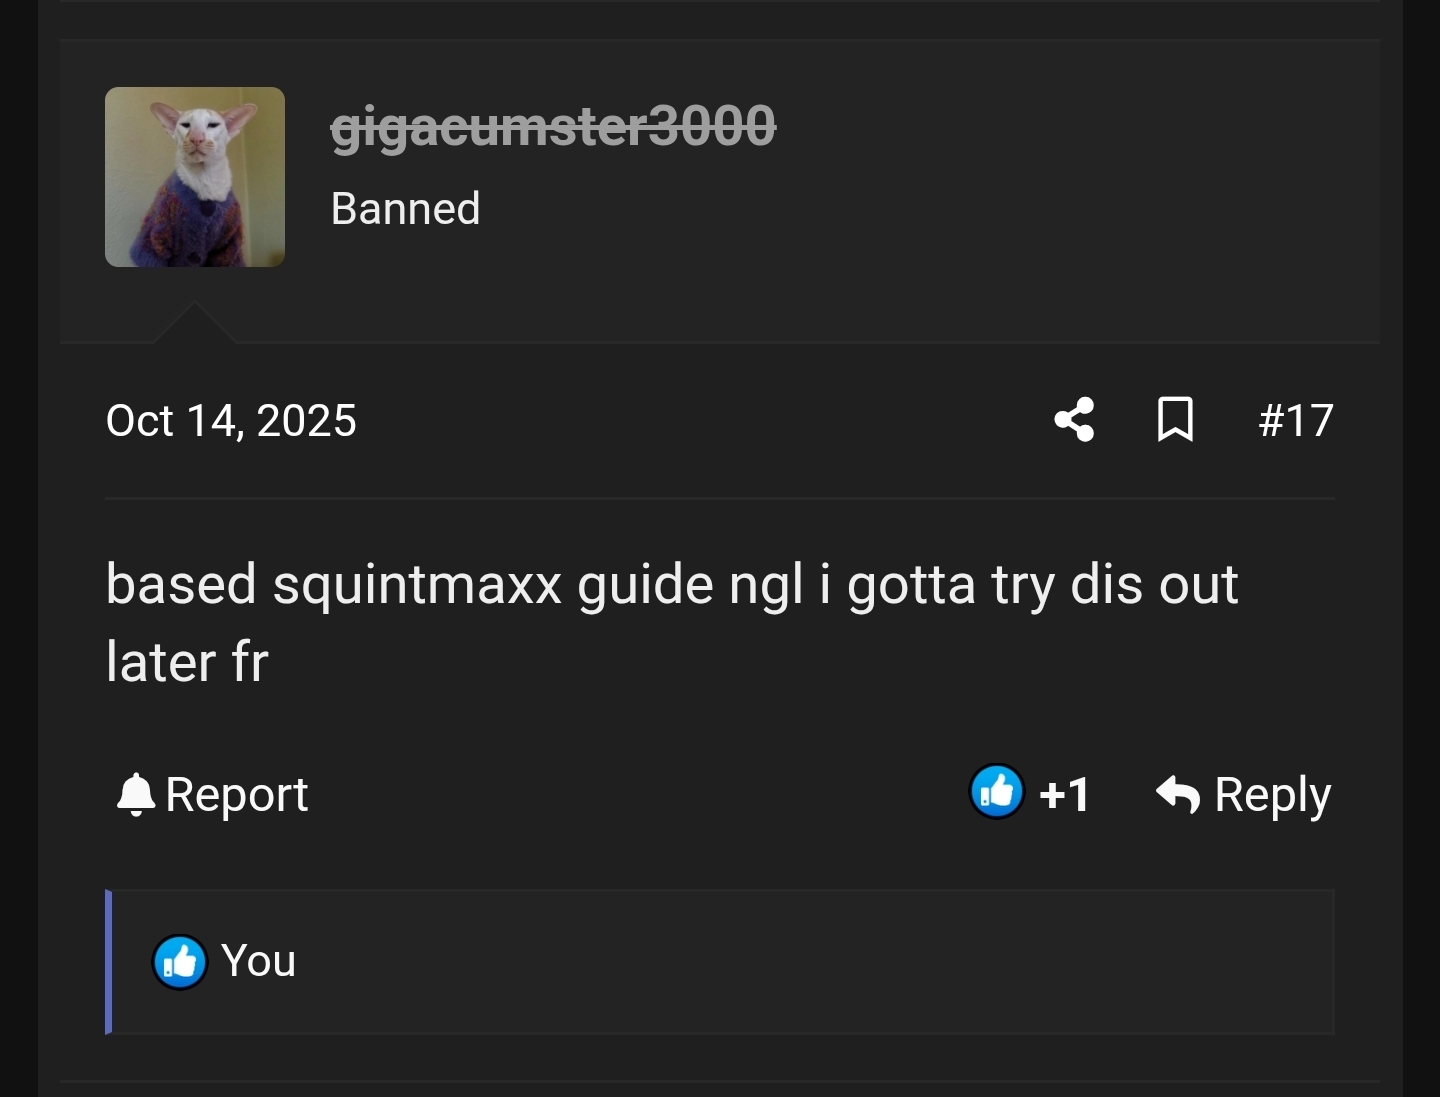Click the post text mentioning squintmaxx guide
This screenshot has height=1097, width=1440.
[671, 585]
